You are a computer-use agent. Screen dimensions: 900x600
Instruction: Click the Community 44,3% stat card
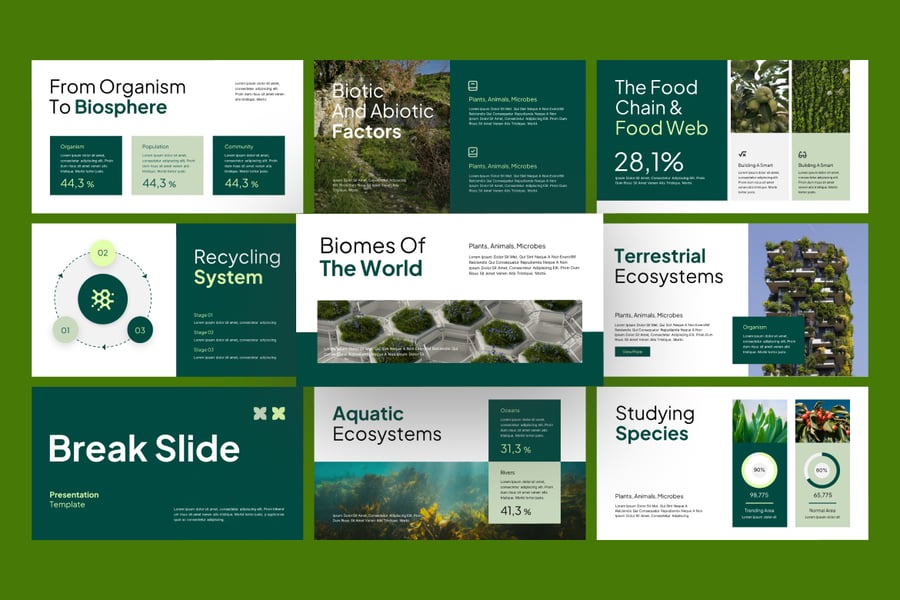point(248,165)
